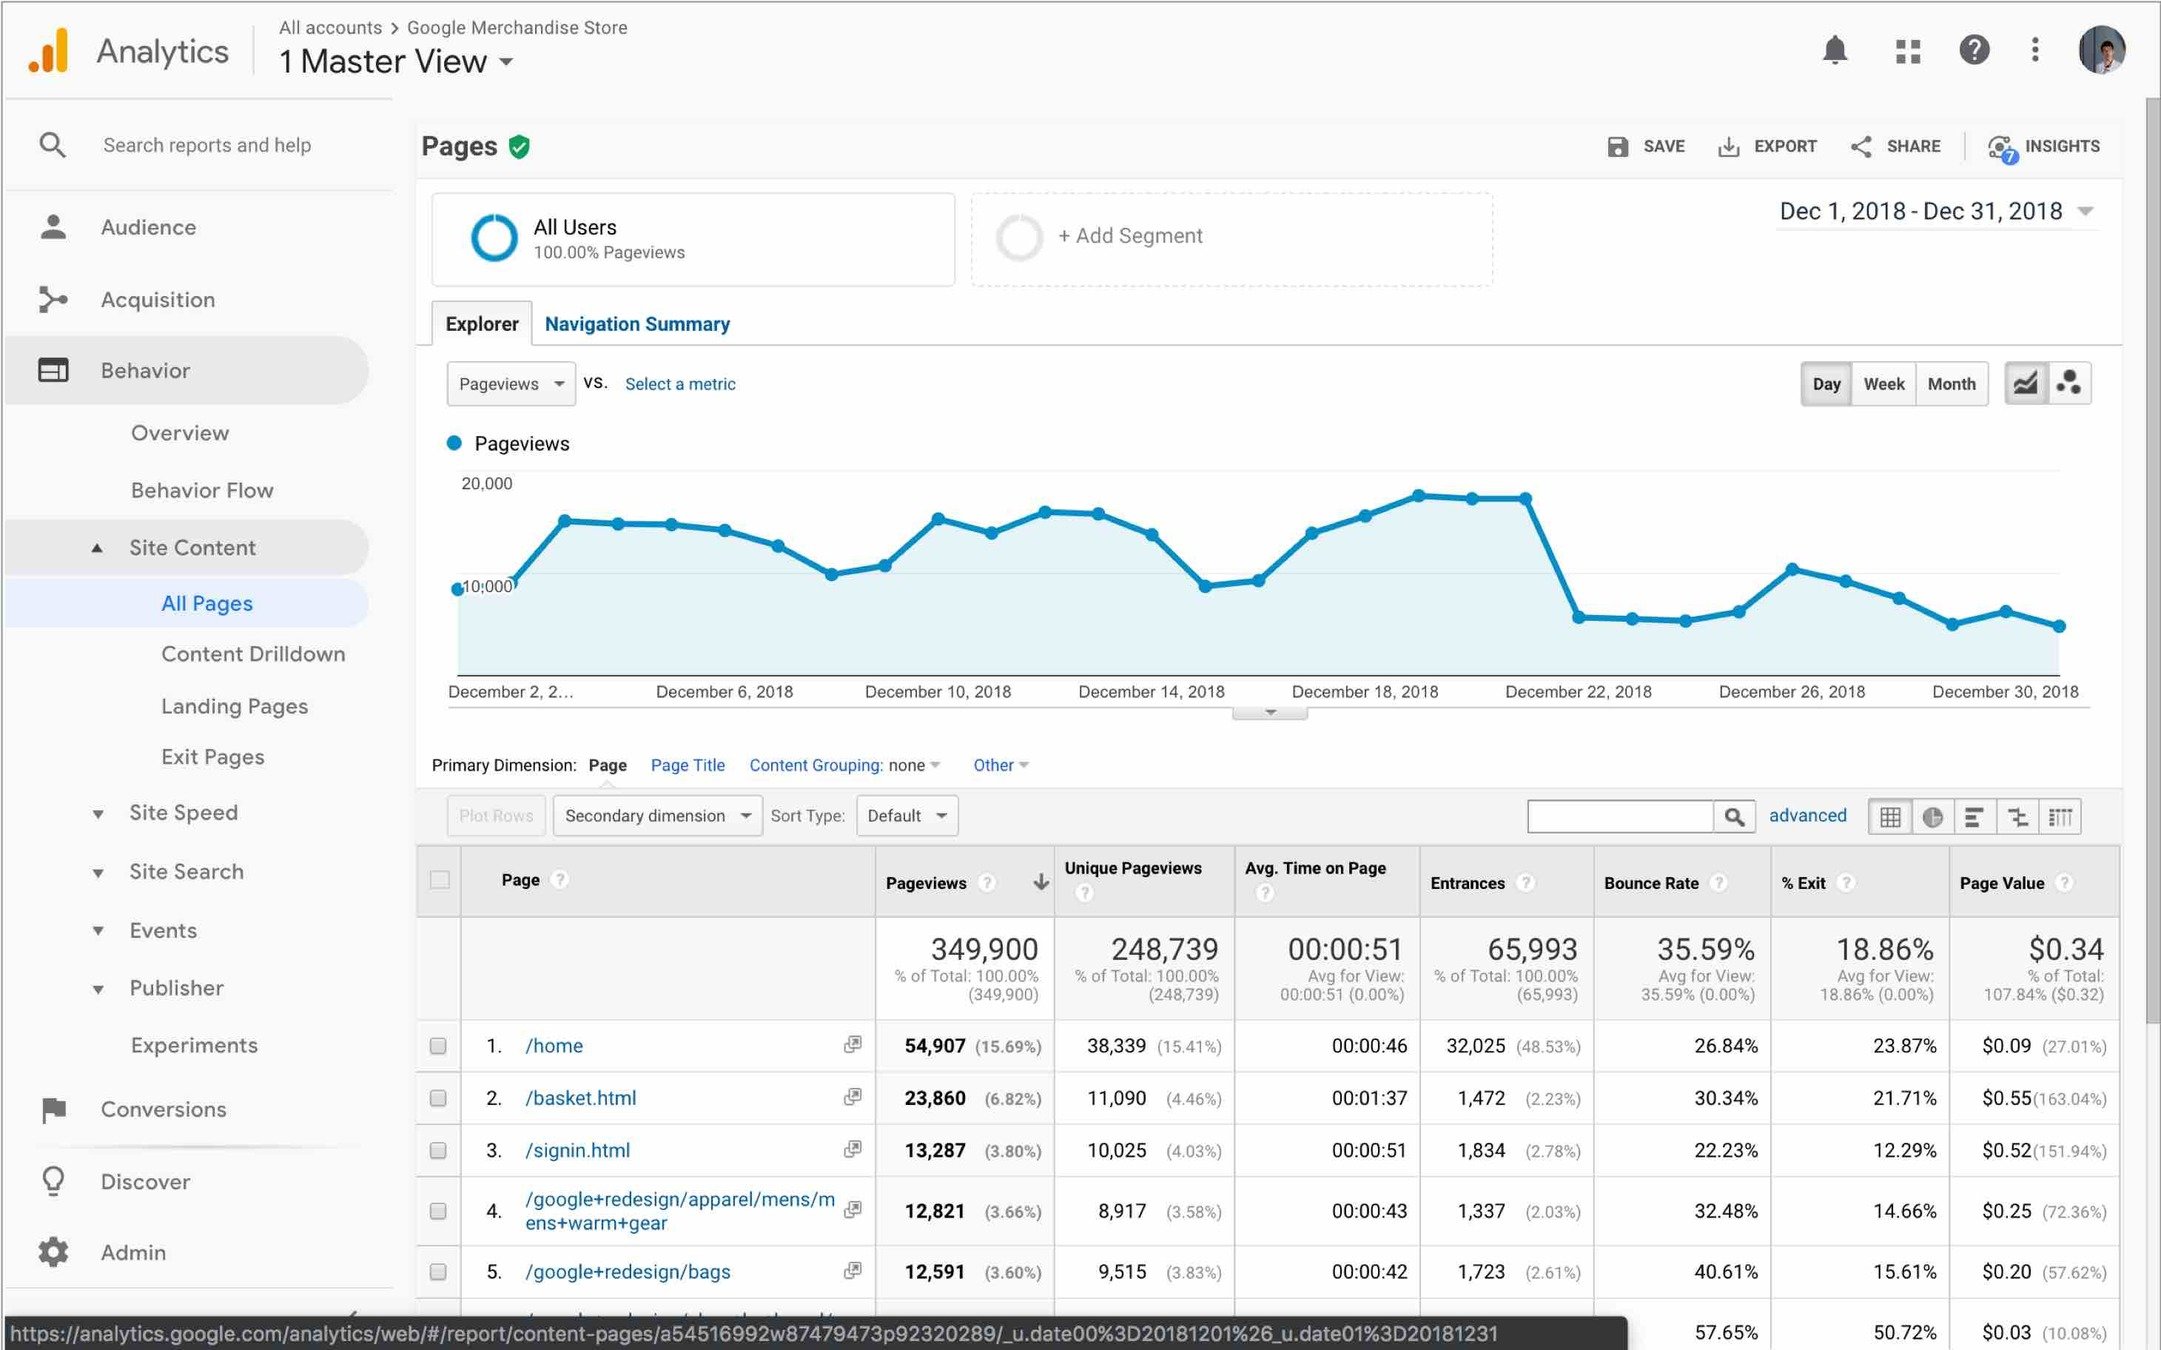Open Landing Pages in sidebar
The height and width of the screenshot is (1350, 2161).
coord(234,706)
